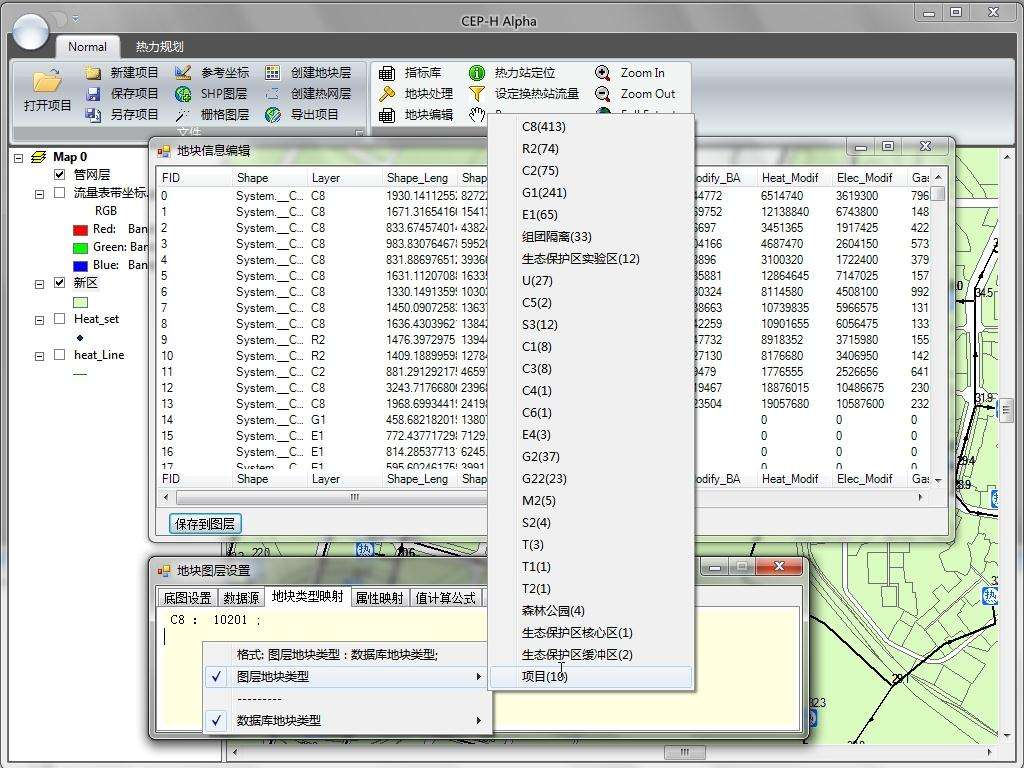Collapse the 新区 layer node

click(x=39, y=283)
